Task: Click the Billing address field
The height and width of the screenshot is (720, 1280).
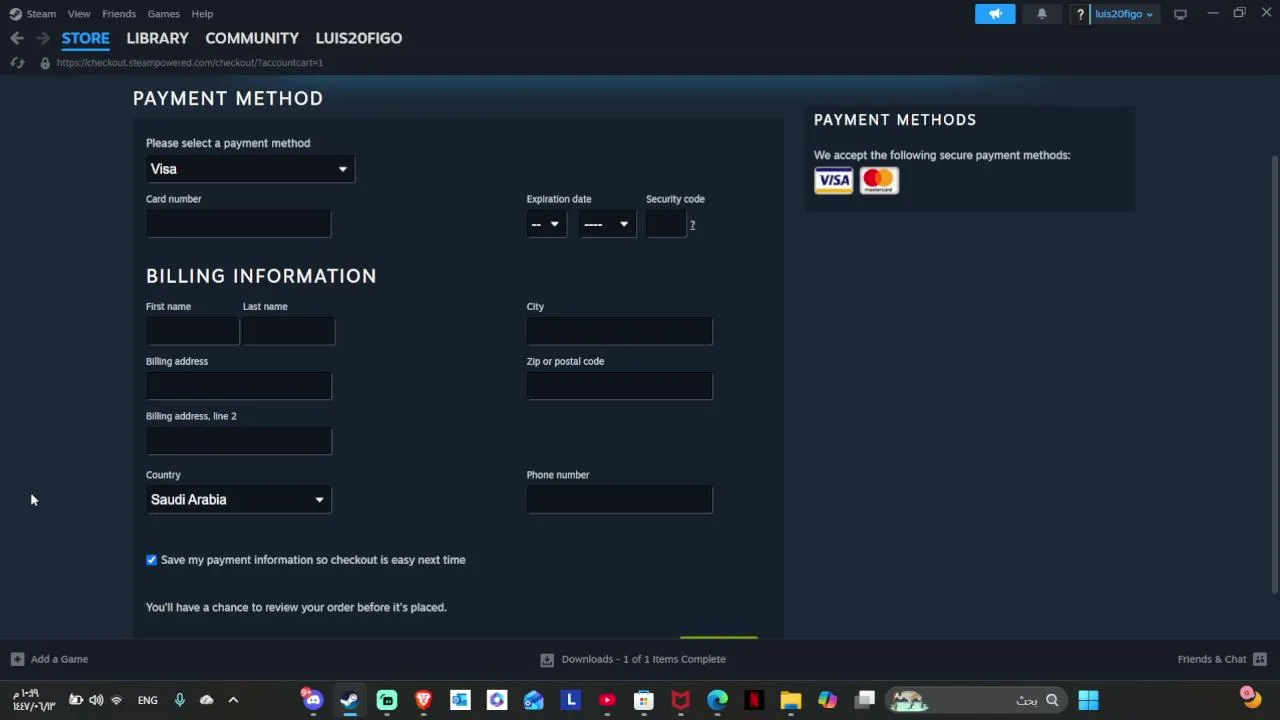Action: (x=238, y=386)
